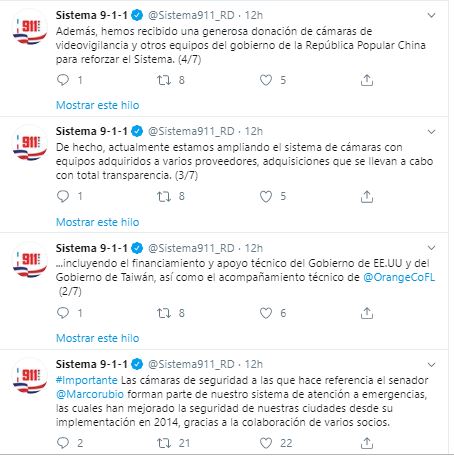
Task: Reply to the #Importante tweet
Action: (63, 443)
